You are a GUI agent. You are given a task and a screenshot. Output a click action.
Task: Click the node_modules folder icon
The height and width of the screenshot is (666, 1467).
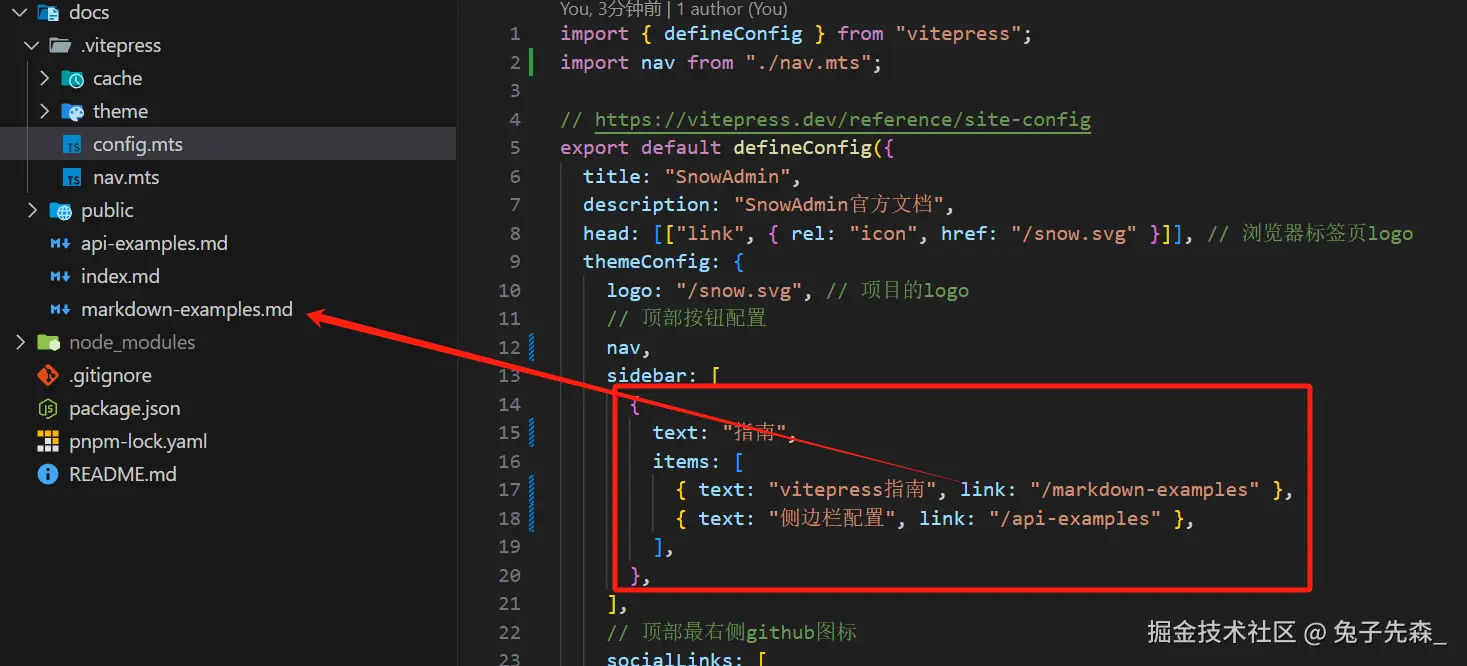coord(48,343)
